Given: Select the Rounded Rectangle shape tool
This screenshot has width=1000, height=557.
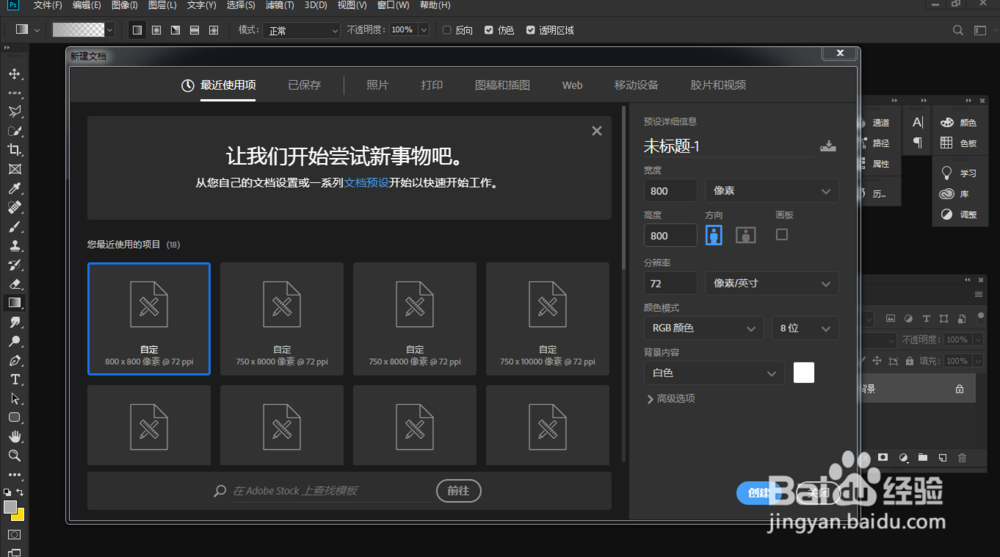Looking at the screenshot, I should click(x=15, y=418).
